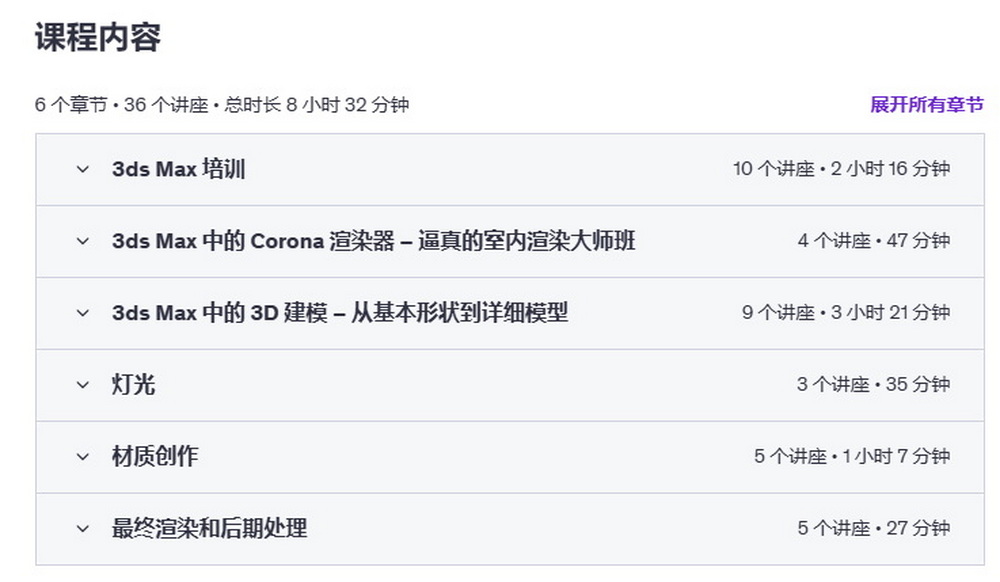This screenshot has height=582, width=1000.
Task: Select the 3D 建模 – 从基本形状到详细模型 title
Action: [340, 313]
